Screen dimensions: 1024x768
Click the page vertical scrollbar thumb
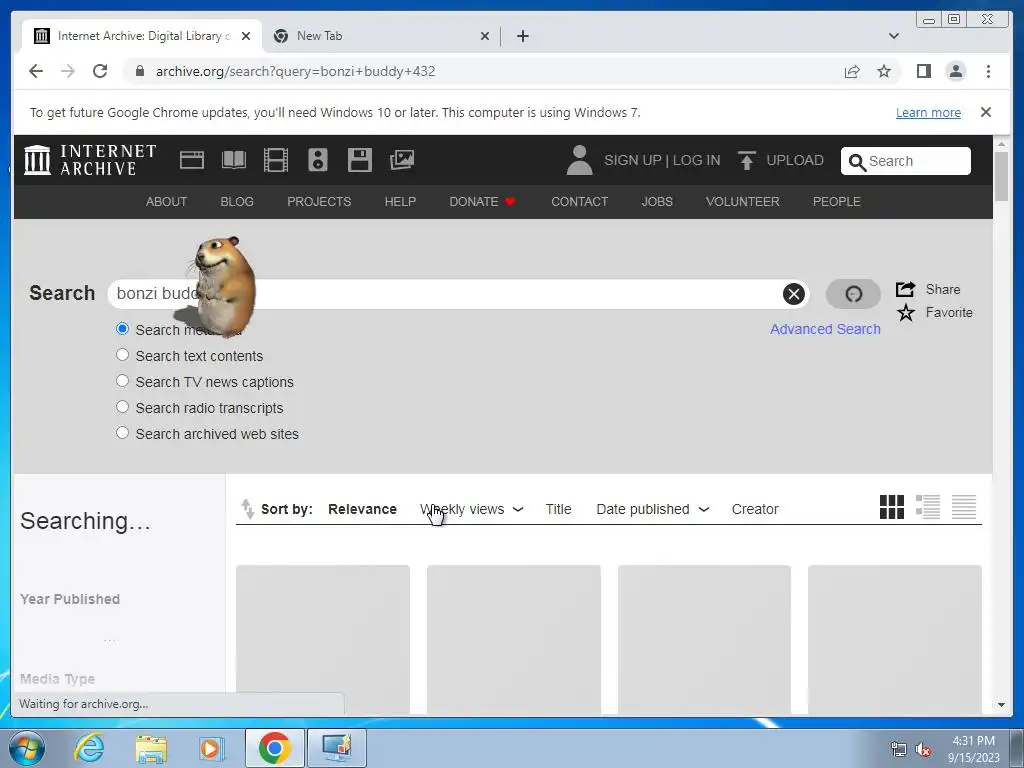coord(1001,176)
